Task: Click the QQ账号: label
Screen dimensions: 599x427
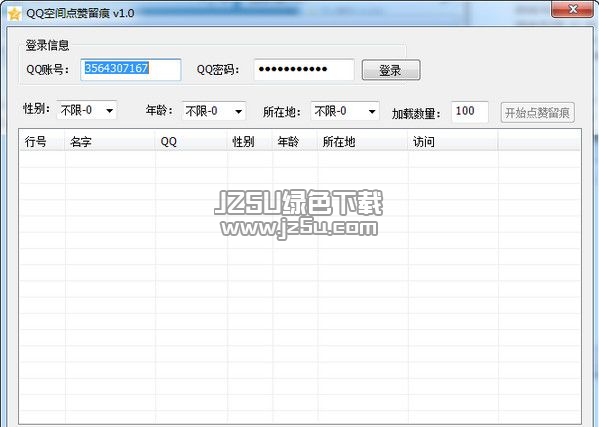Action: (48, 70)
